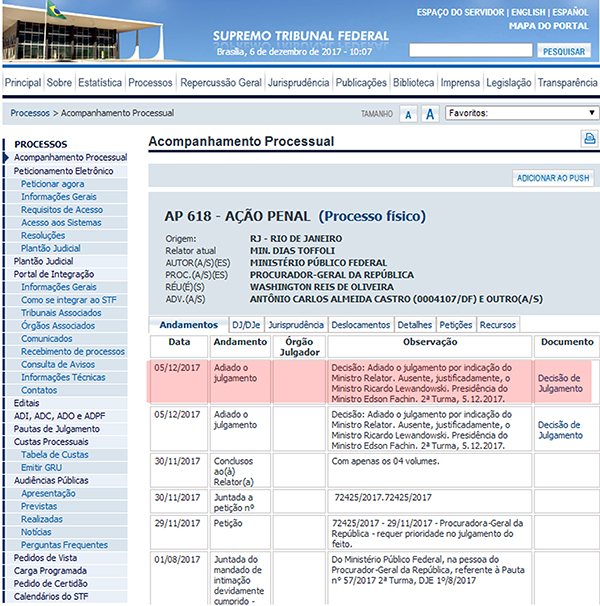Open the Principal menu

23,82
